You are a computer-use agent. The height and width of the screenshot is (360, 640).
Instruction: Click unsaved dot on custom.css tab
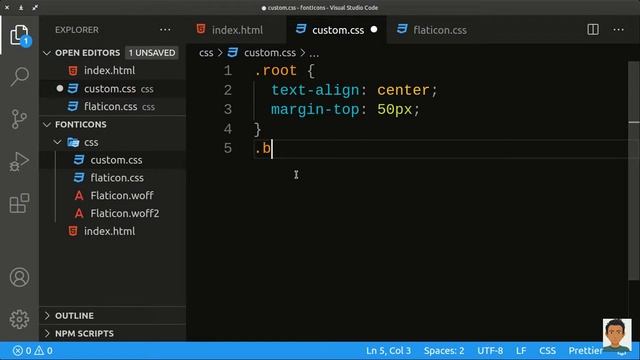[374, 29]
